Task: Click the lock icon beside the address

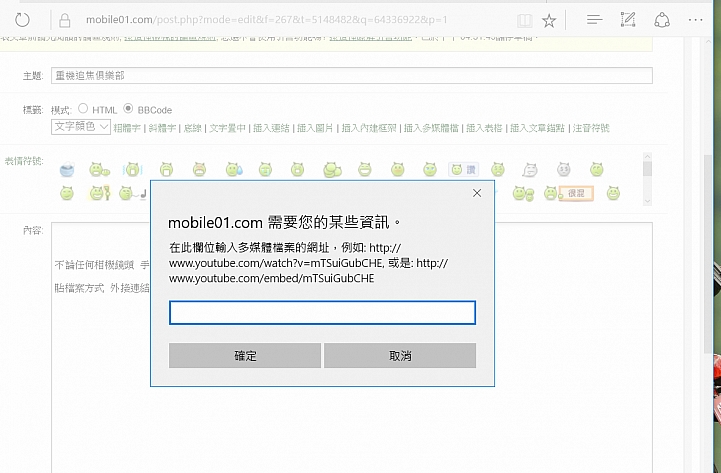Action: tap(65, 20)
